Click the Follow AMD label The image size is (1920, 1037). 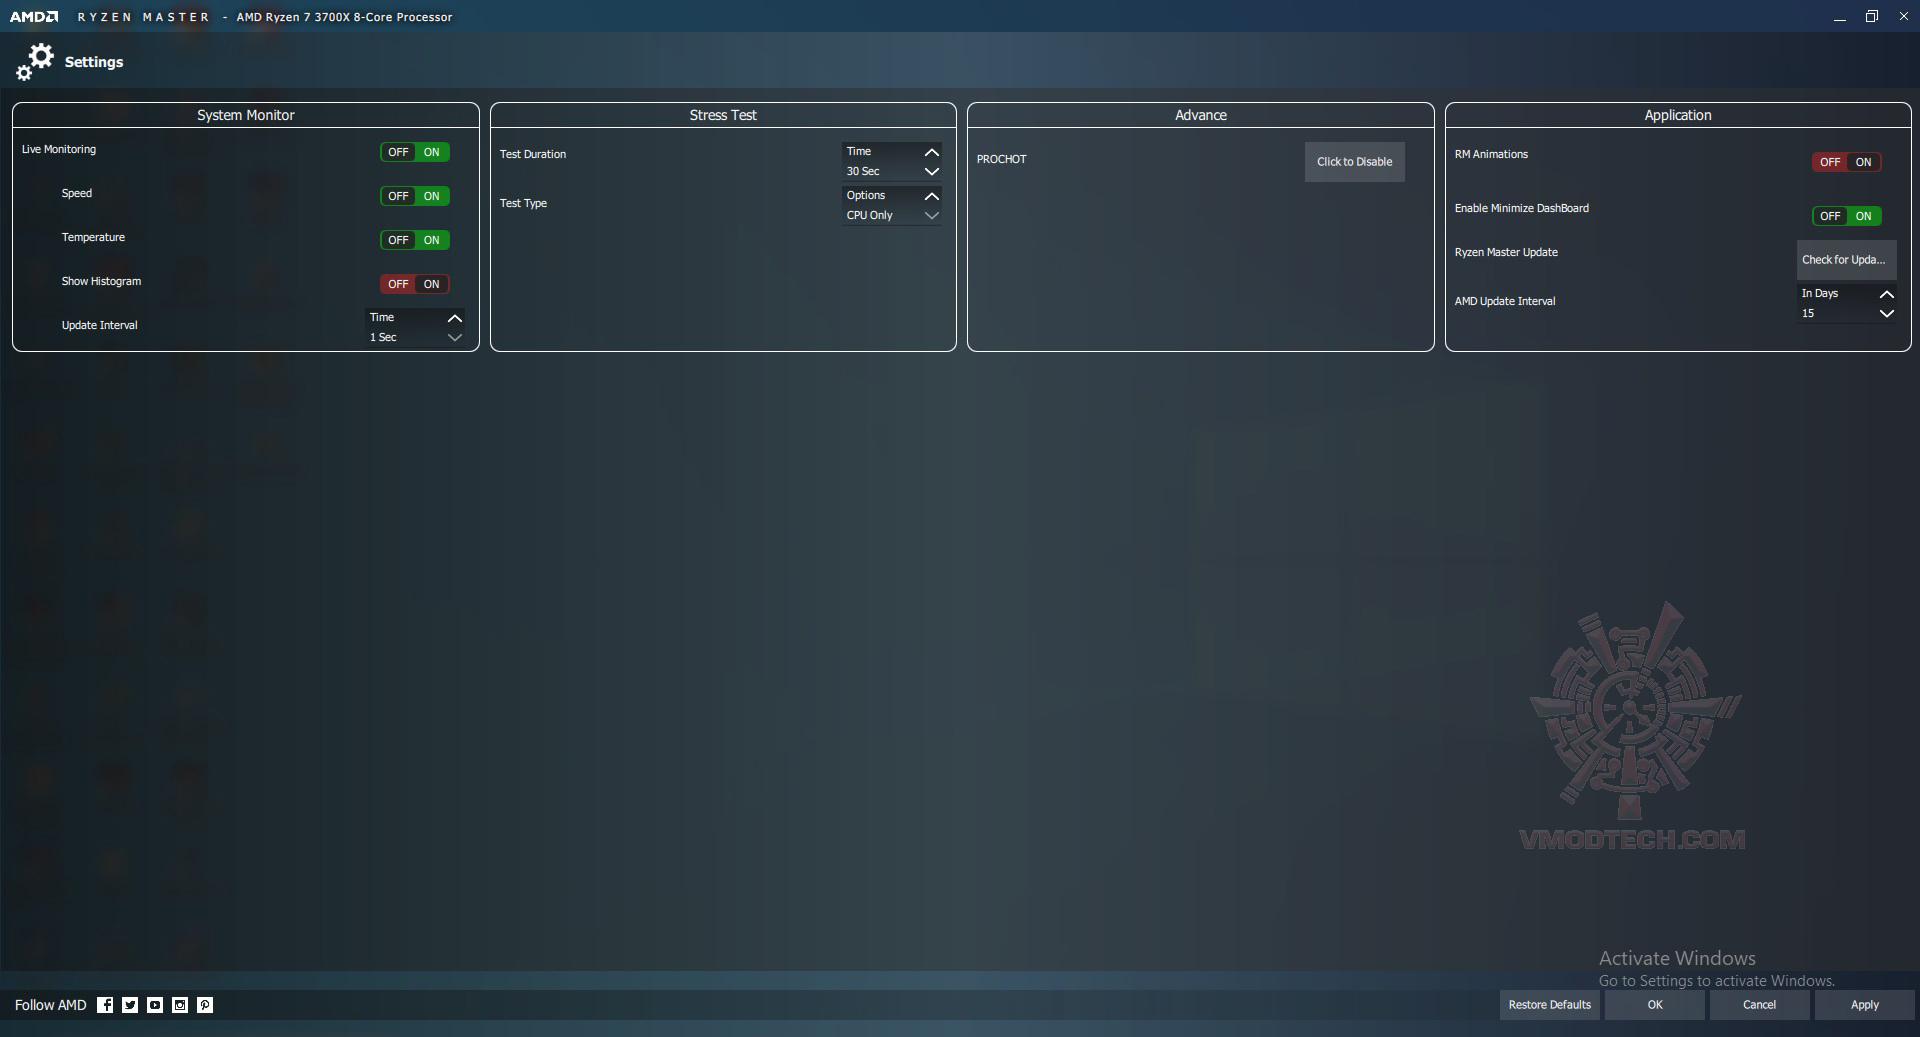51,1005
